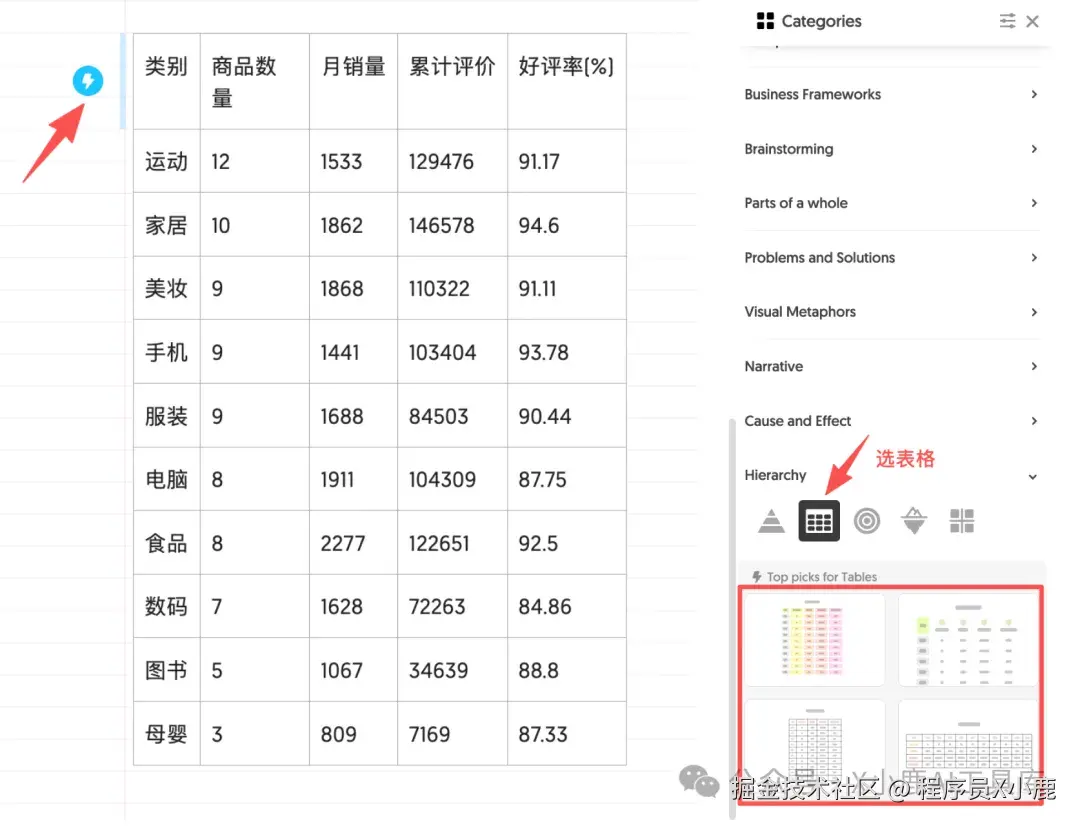This screenshot has width=1080, height=826.
Task: Expand the Brainstorming category
Action: click(x=891, y=149)
